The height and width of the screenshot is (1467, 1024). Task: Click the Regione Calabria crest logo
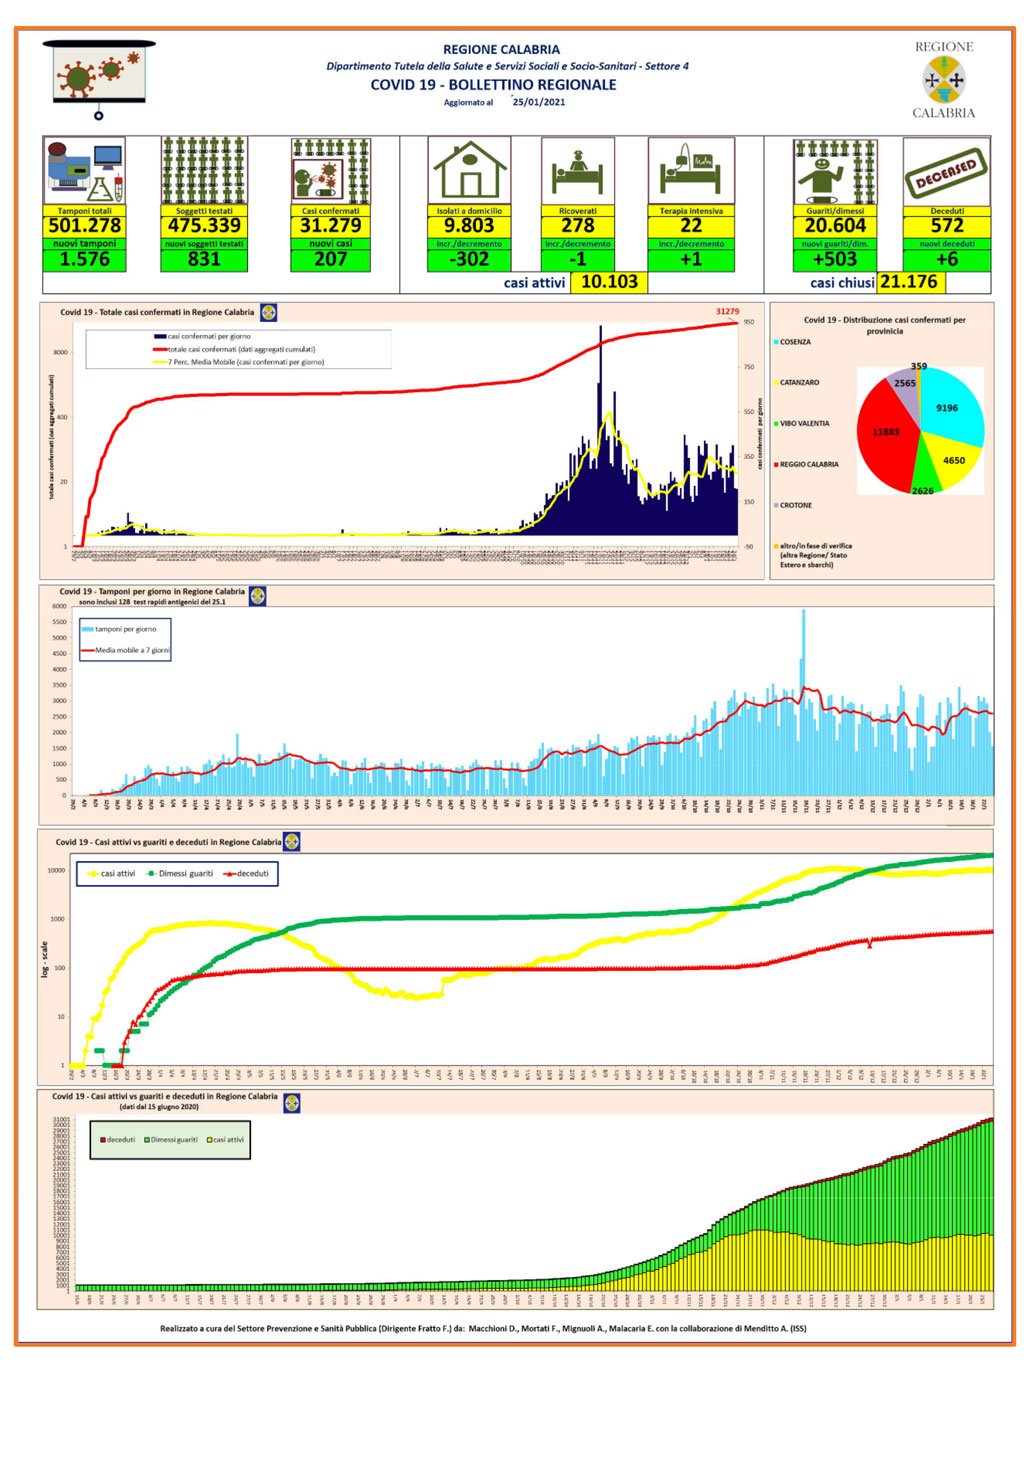pyautogui.click(x=944, y=80)
